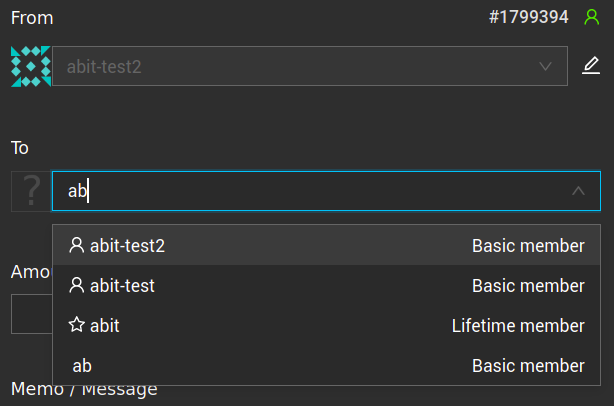Click the question mark avatar placeholder
Viewport: 614px width, 406px height.
click(x=30, y=191)
